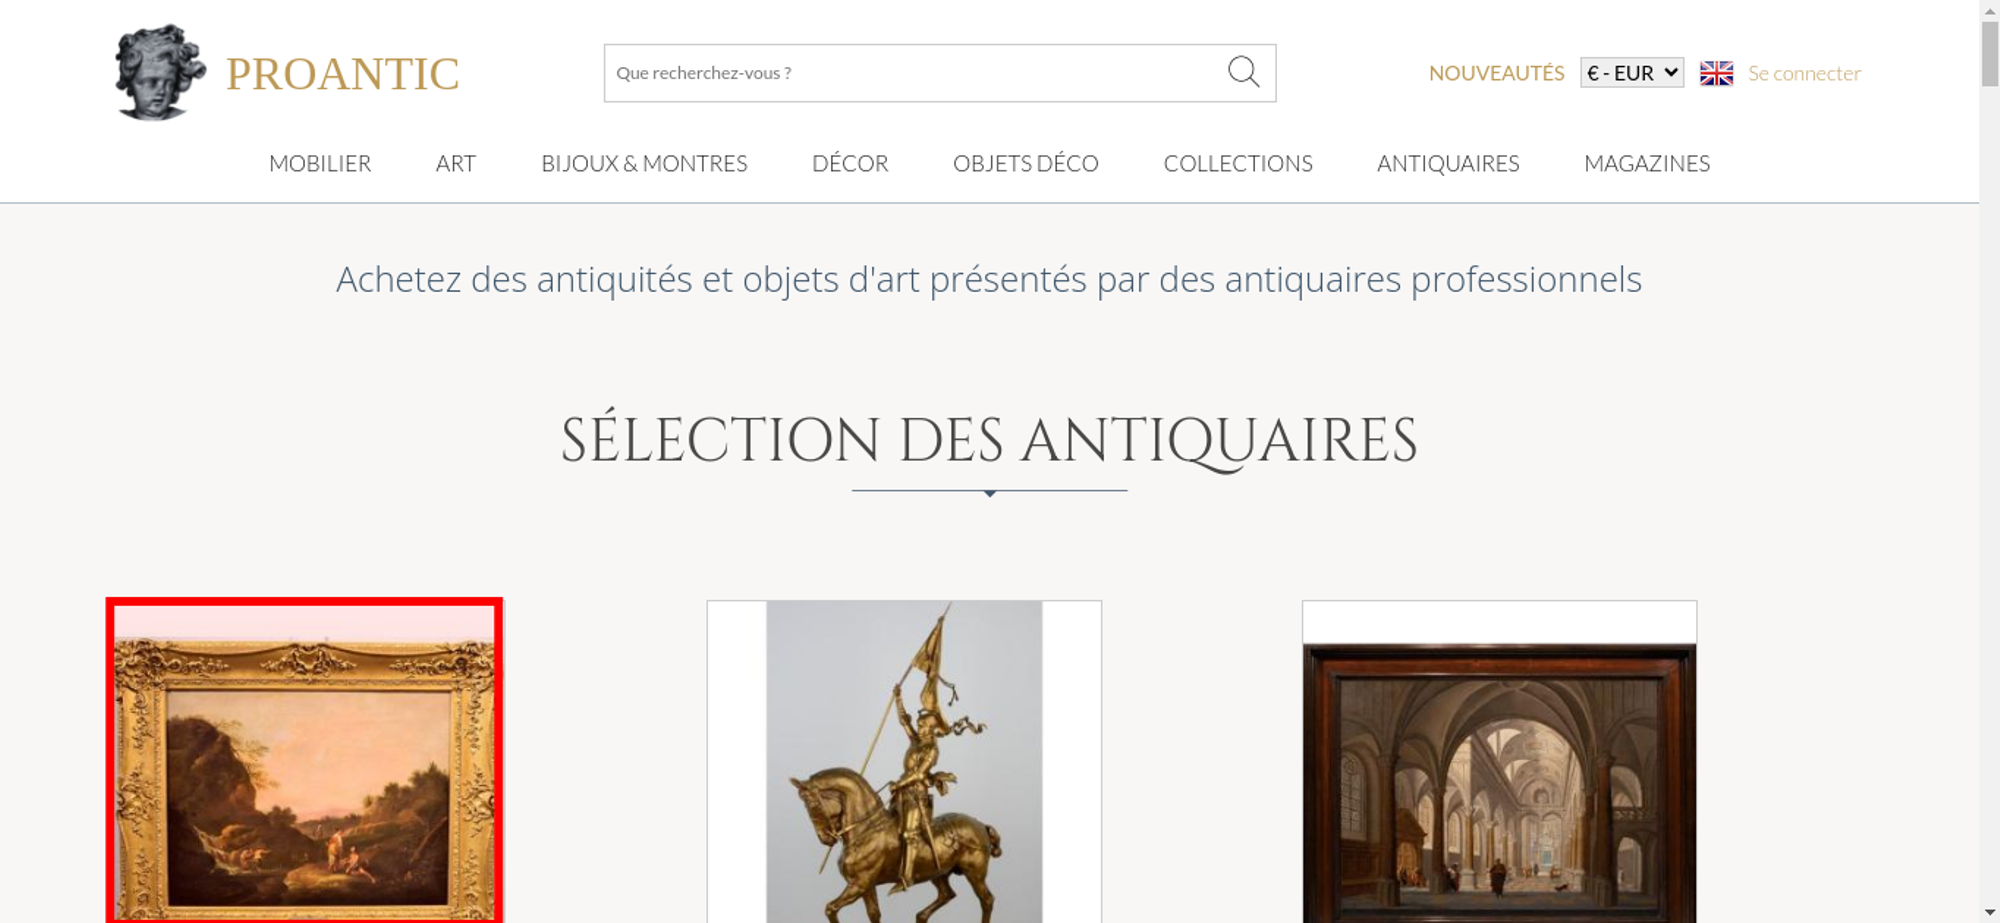Switch language with the UK flag icon

(1716, 73)
